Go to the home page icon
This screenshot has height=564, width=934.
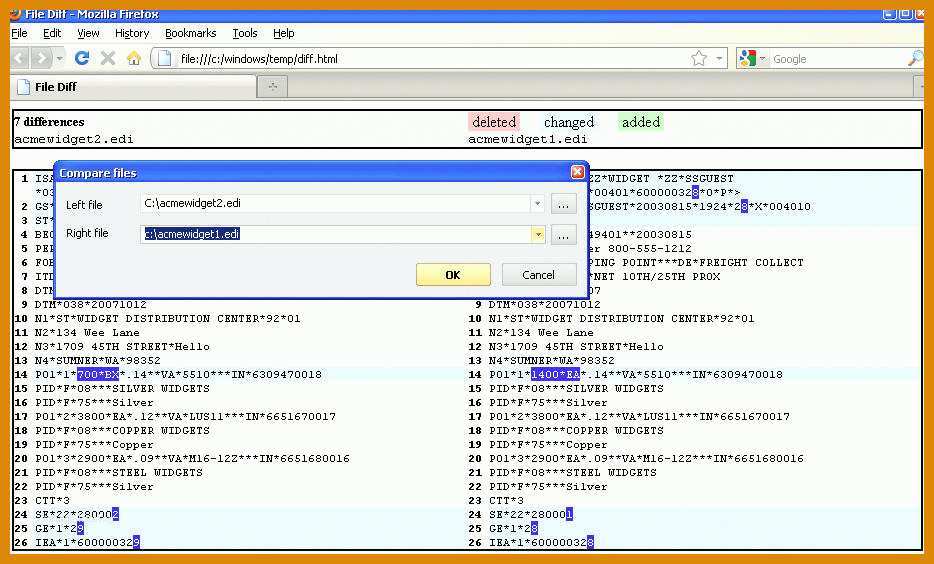pyautogui.click(x=134, y=58)
